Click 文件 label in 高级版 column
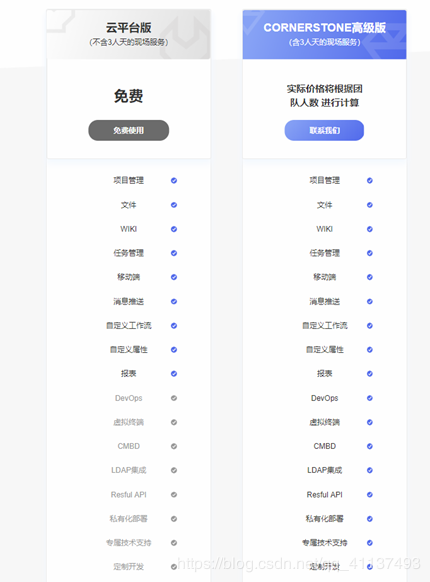The image size is (430, 582). (x=324, y=205)
